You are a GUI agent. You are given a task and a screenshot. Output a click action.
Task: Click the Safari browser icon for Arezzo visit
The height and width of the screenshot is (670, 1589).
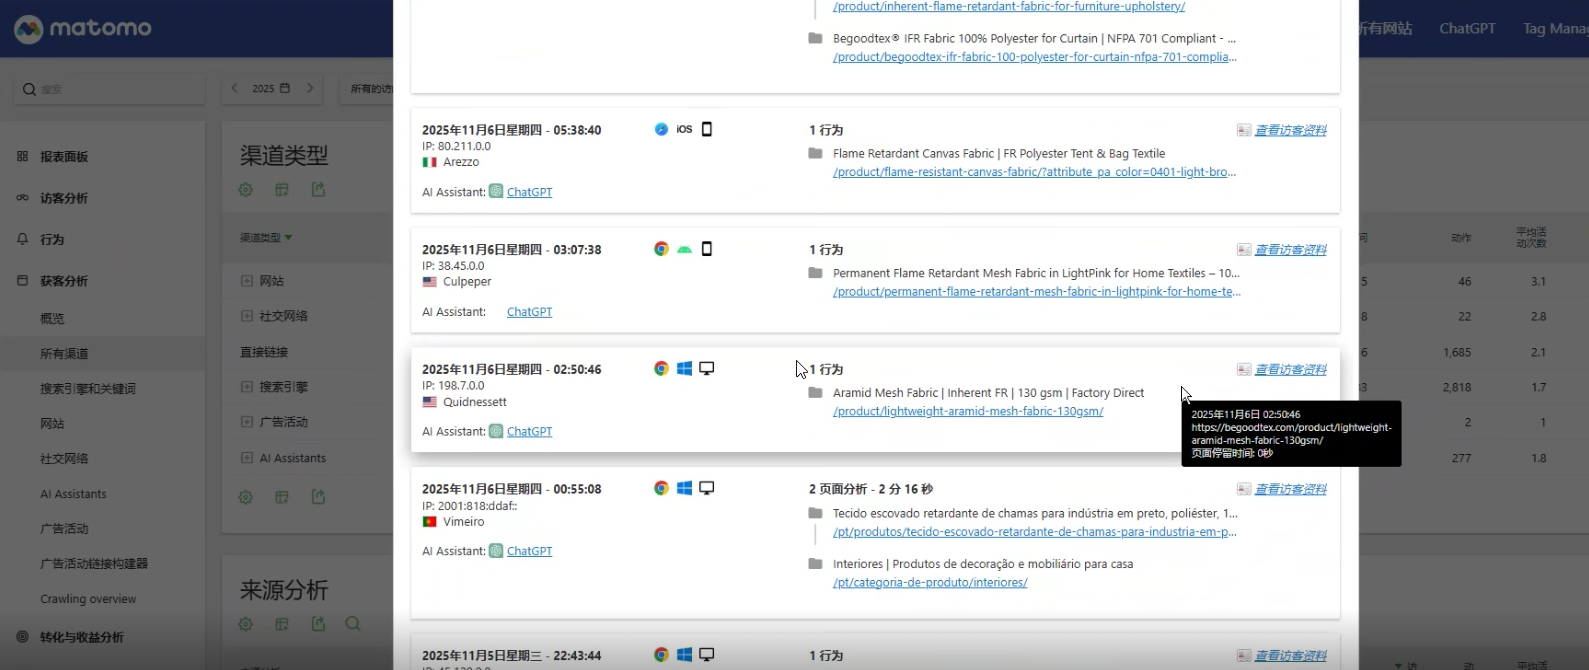pyautogui.click(x=661, y=129)
